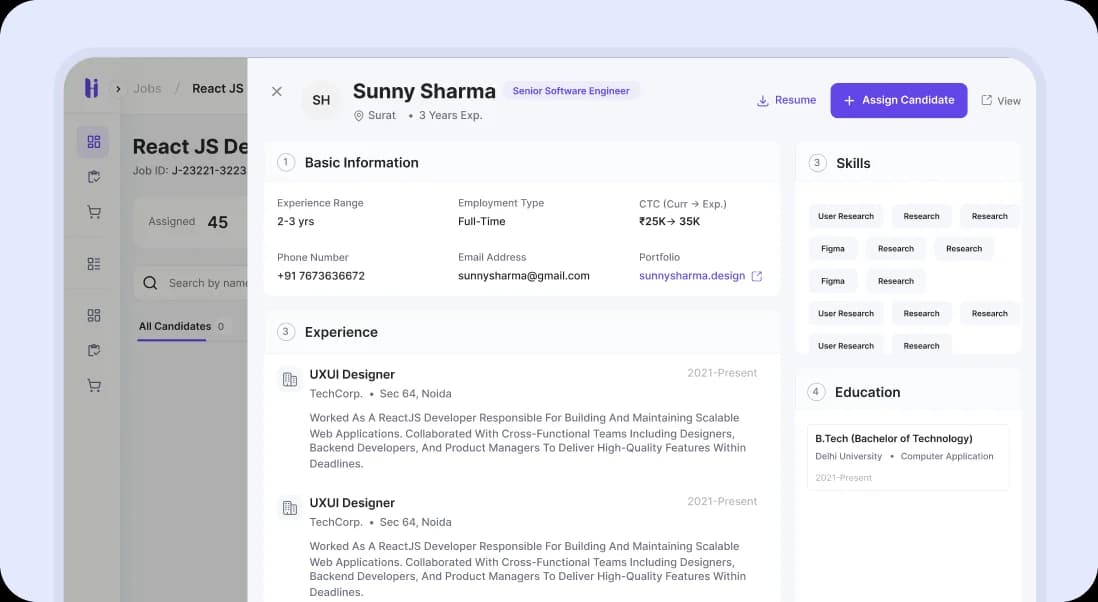Click the external-link icon beside the portfolio URL
Image resolution: width=1098 pixels, height=602 pixels.
point(757,276)
